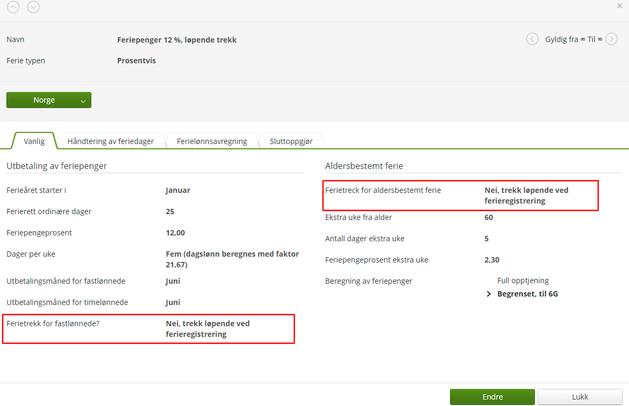
Task: Click the Ferie typen label
Action: pos(26,61)
